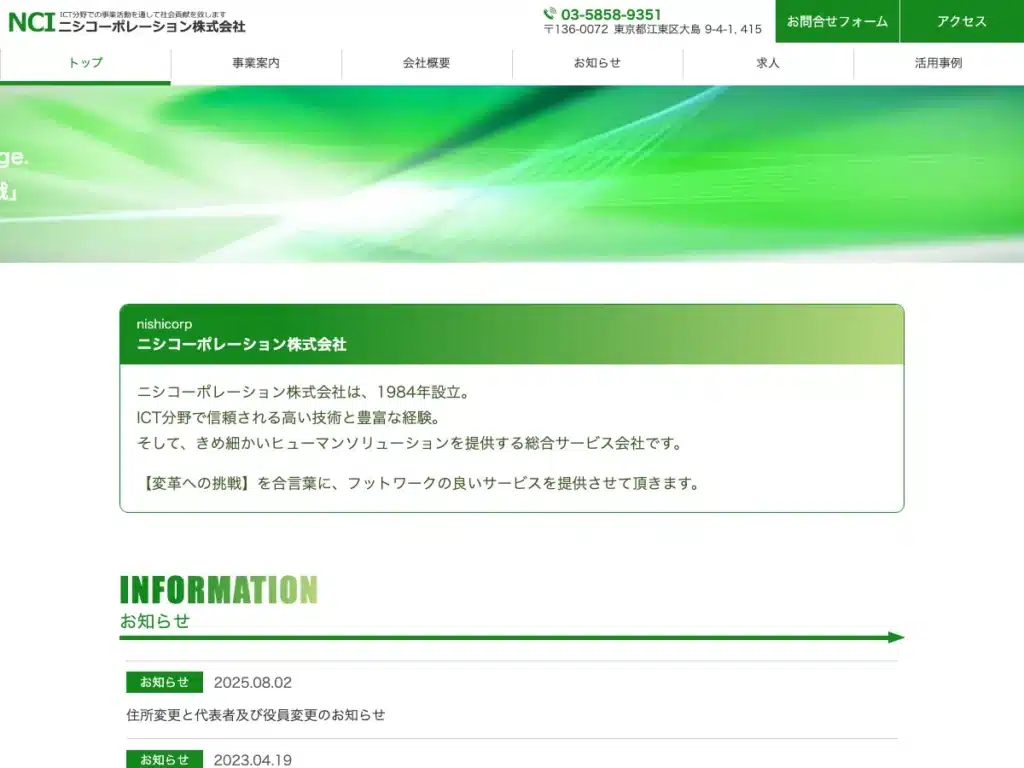Click the green hero banner image

(x=512, y=174)
